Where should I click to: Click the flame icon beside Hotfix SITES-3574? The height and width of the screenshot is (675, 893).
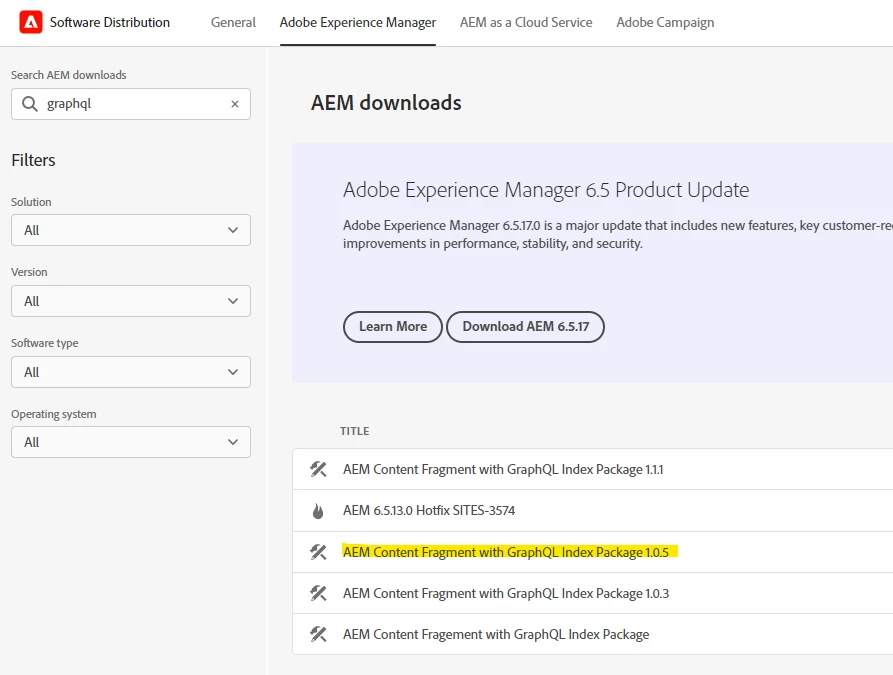318,511
